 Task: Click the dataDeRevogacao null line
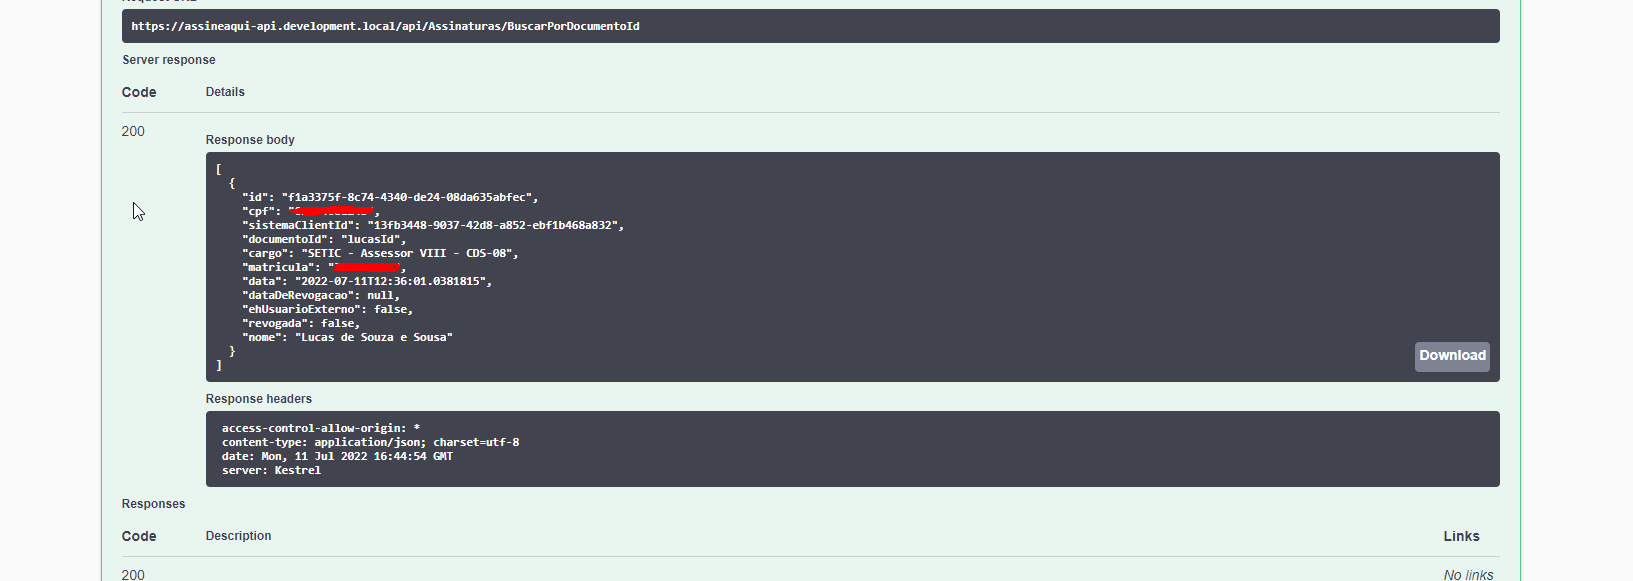[x=321, y=296]
